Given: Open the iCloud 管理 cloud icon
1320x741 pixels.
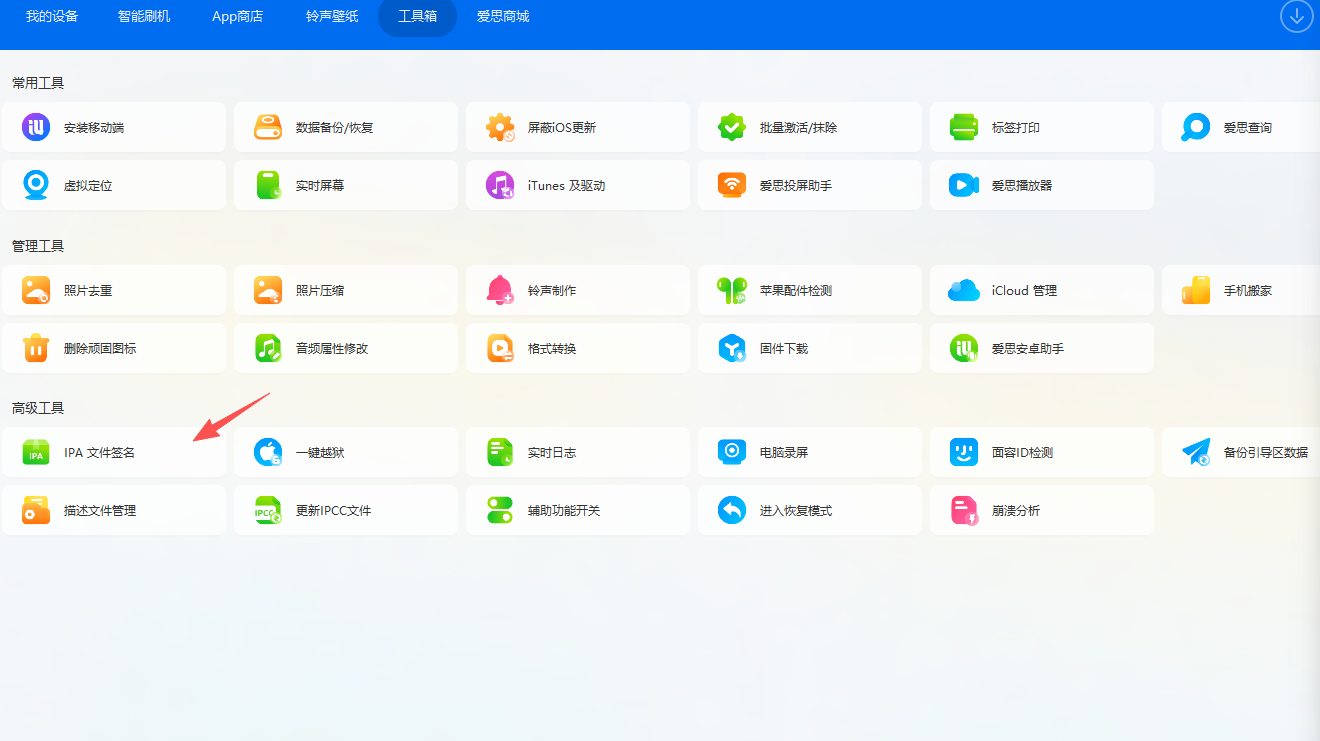Looking at the screenshot, I should [x=963, y=291].
